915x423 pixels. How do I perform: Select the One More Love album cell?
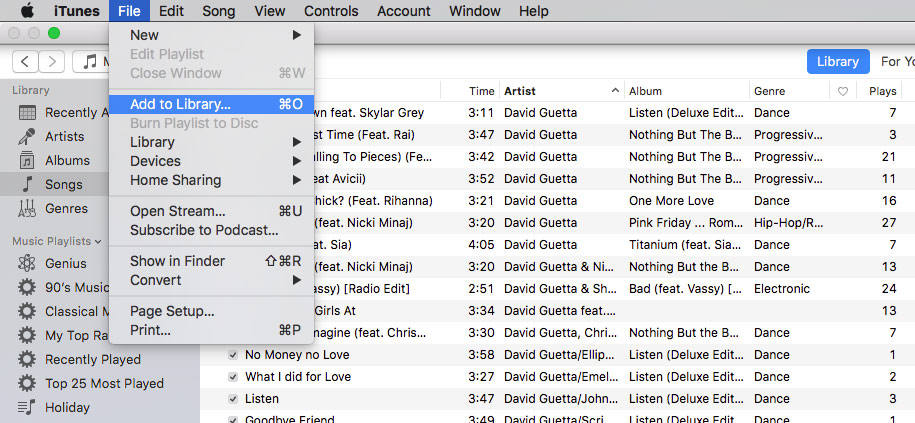(x=671, y=201)
